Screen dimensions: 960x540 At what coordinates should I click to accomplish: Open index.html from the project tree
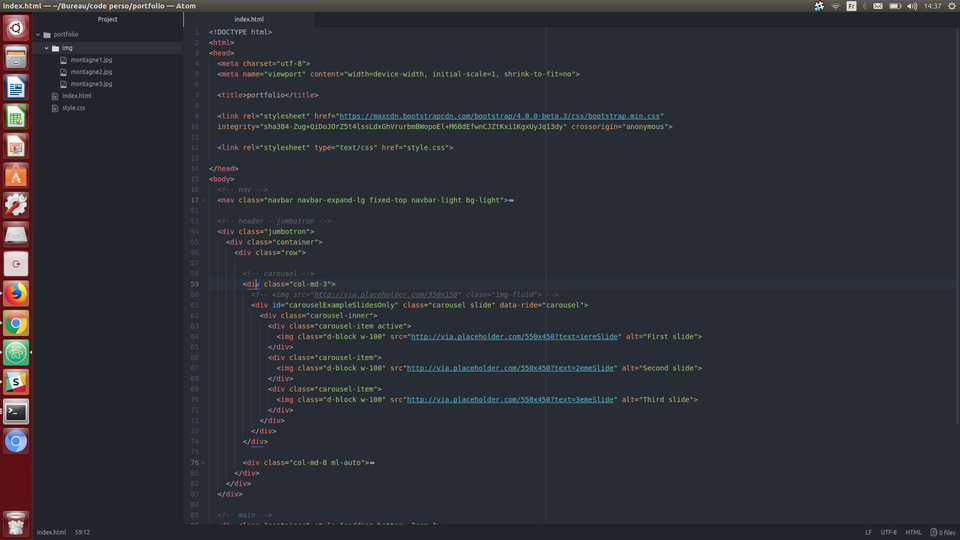77,96
